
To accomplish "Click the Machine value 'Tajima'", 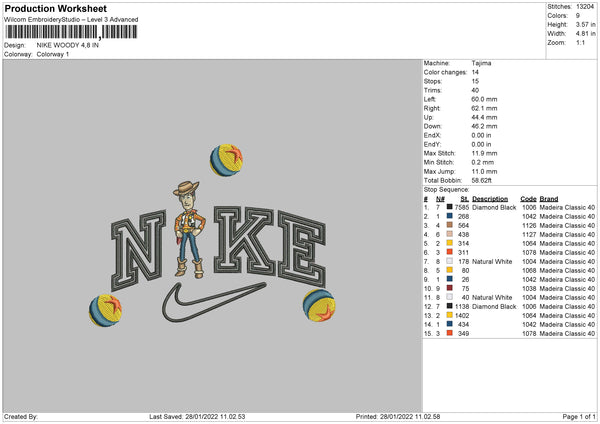I will point(481,63).
